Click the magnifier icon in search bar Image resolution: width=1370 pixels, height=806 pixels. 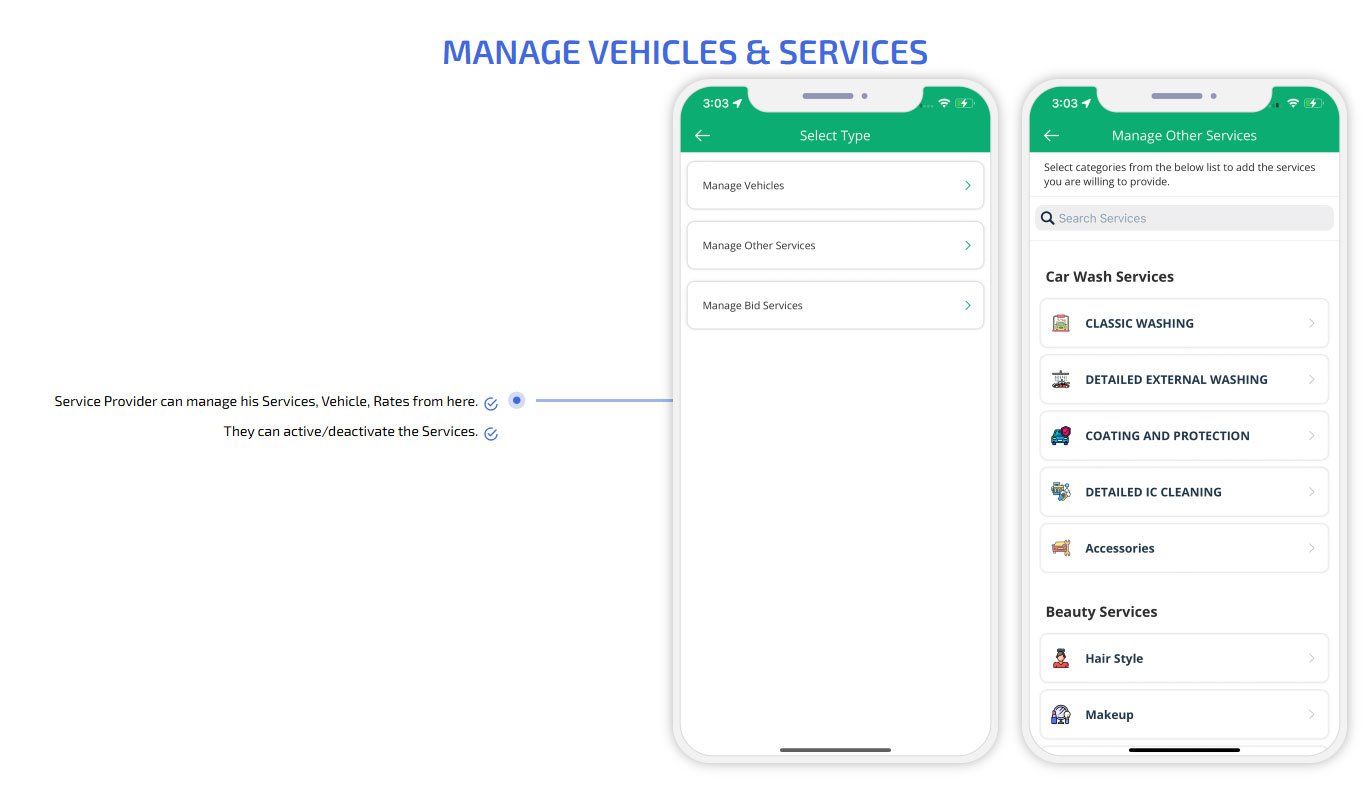pos(1048,218)
